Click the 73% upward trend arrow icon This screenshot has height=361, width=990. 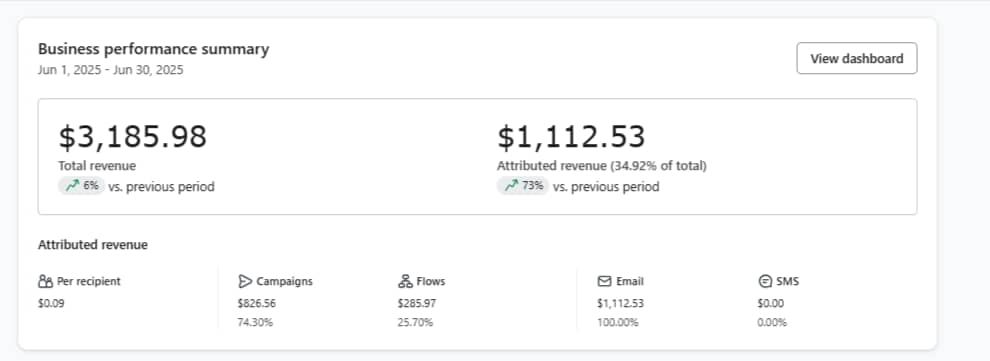511,186
